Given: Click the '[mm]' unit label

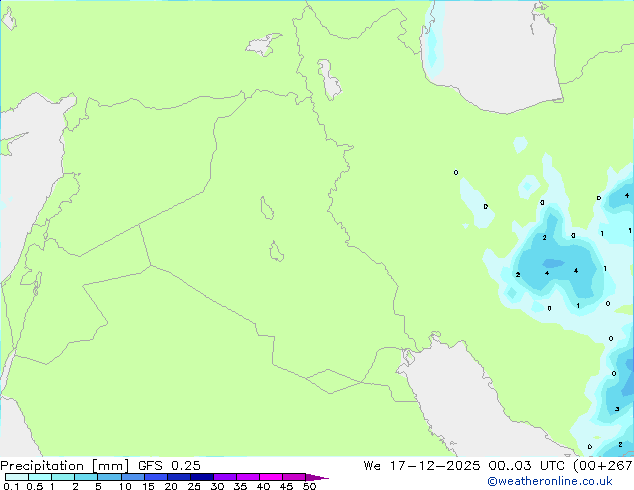Looking at the screenshot, I should (x=111, y=466).
